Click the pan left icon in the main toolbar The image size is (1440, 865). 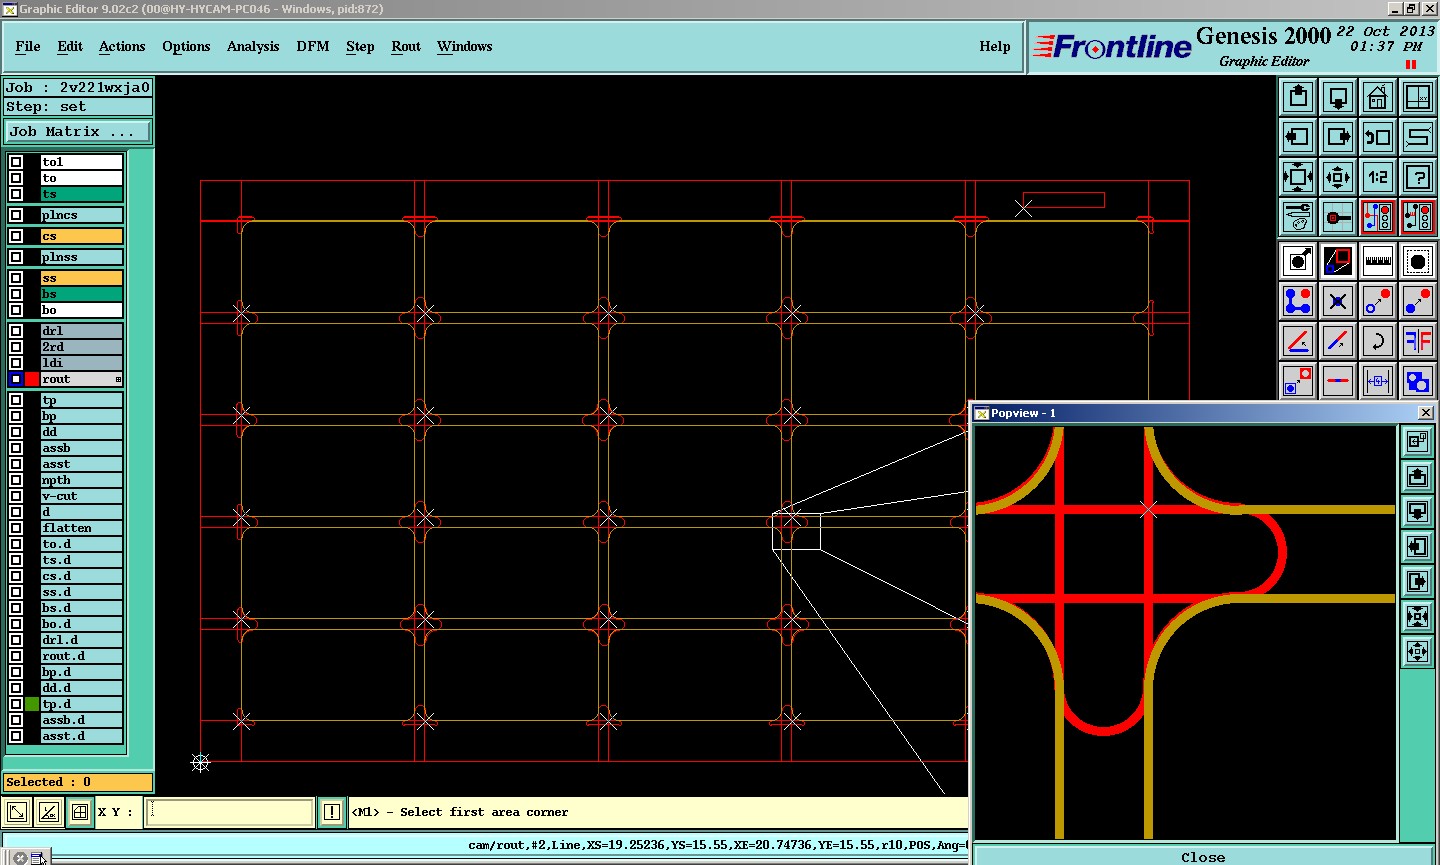[1298, 137]
